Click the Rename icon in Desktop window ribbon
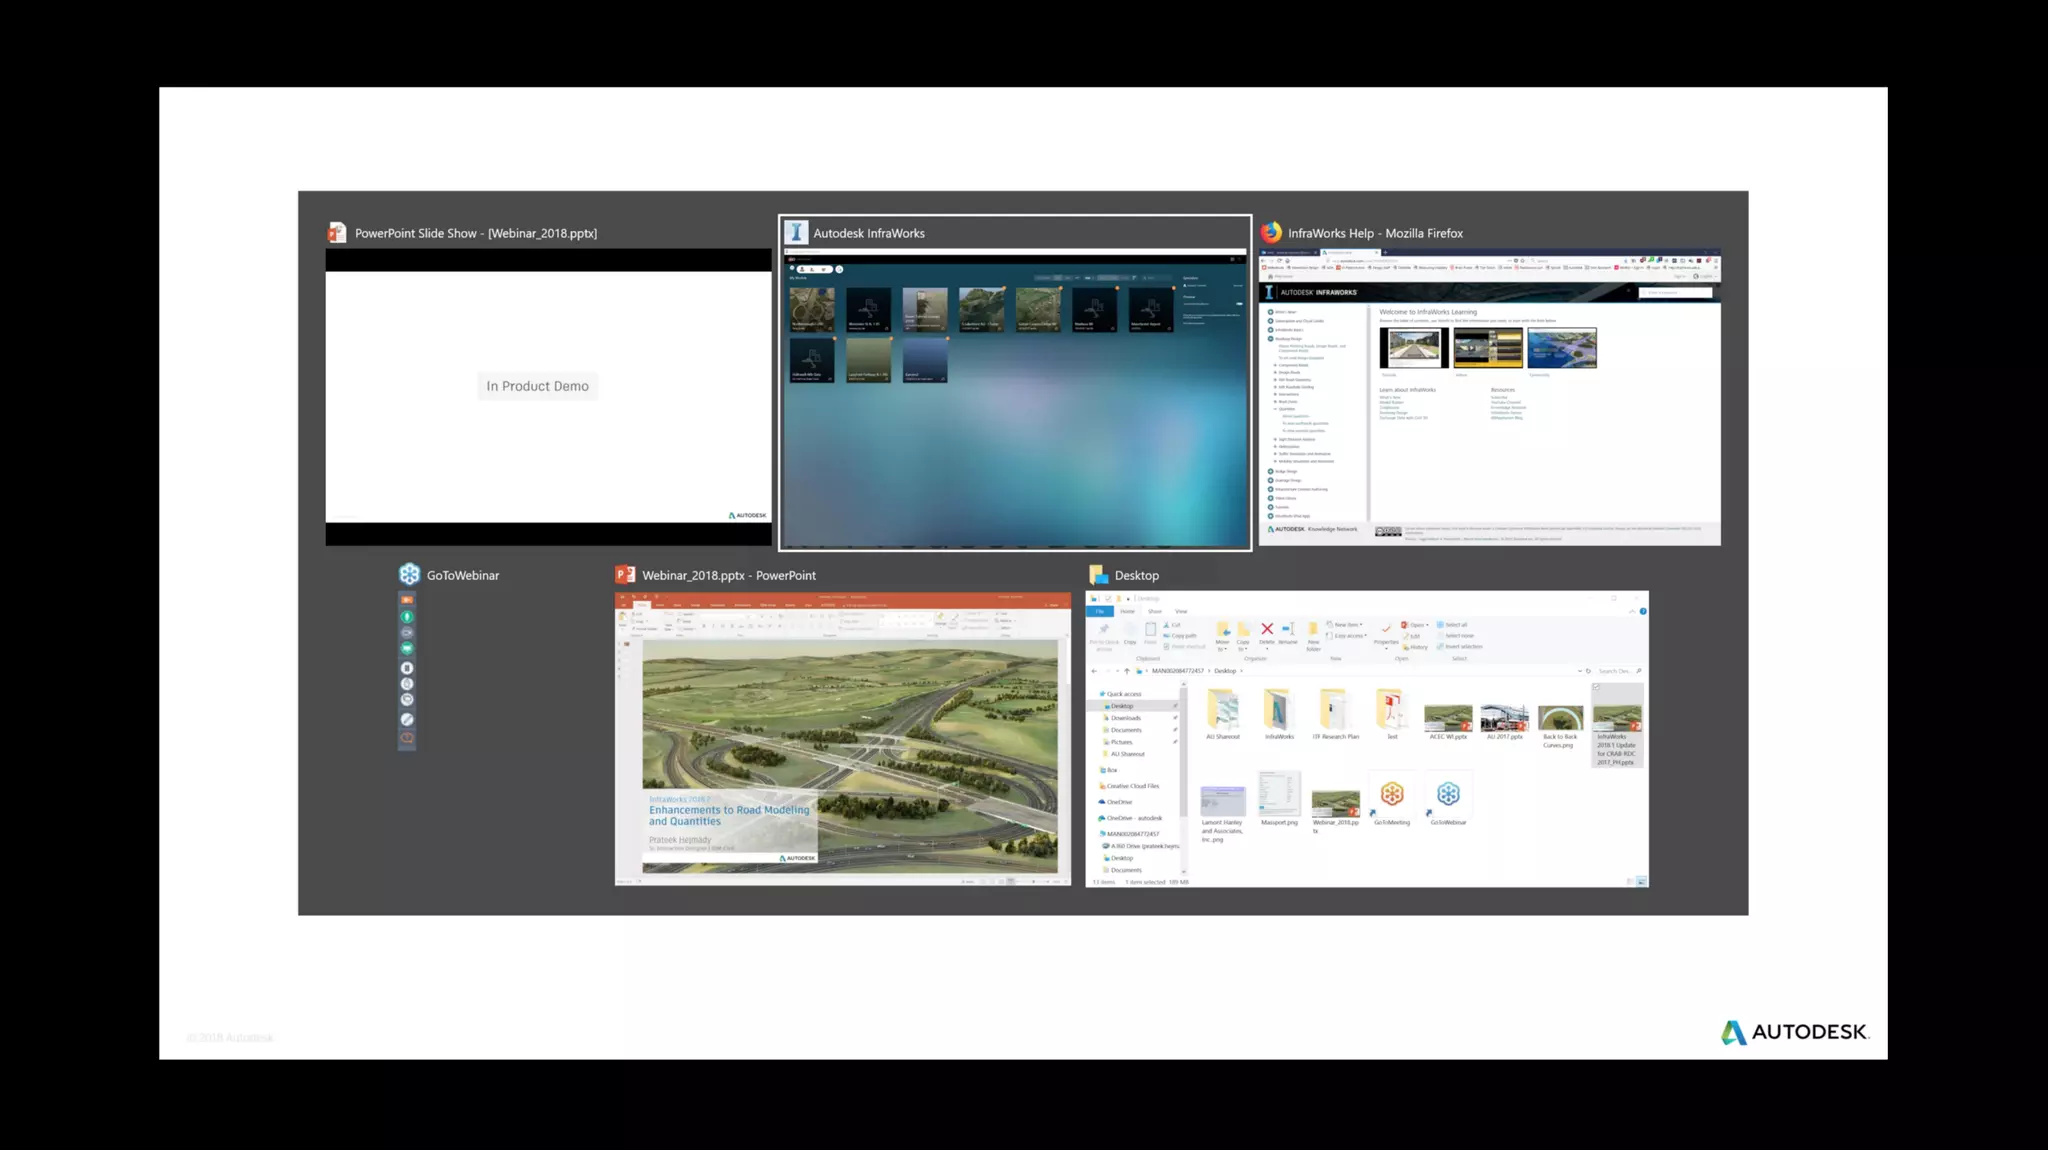 coord(1288,629)
